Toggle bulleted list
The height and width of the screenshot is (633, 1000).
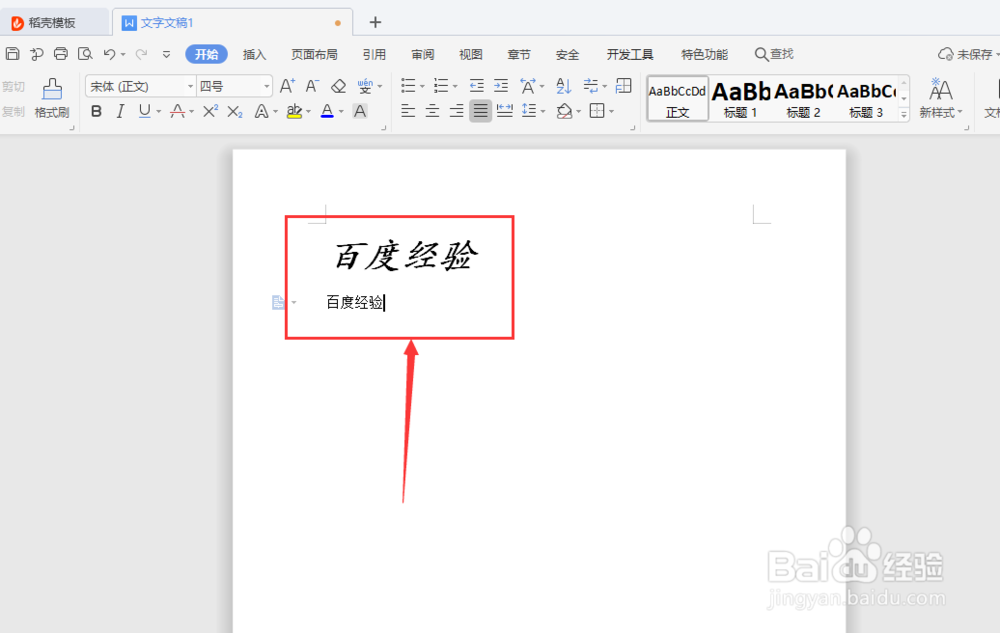[x=408, y=85]
